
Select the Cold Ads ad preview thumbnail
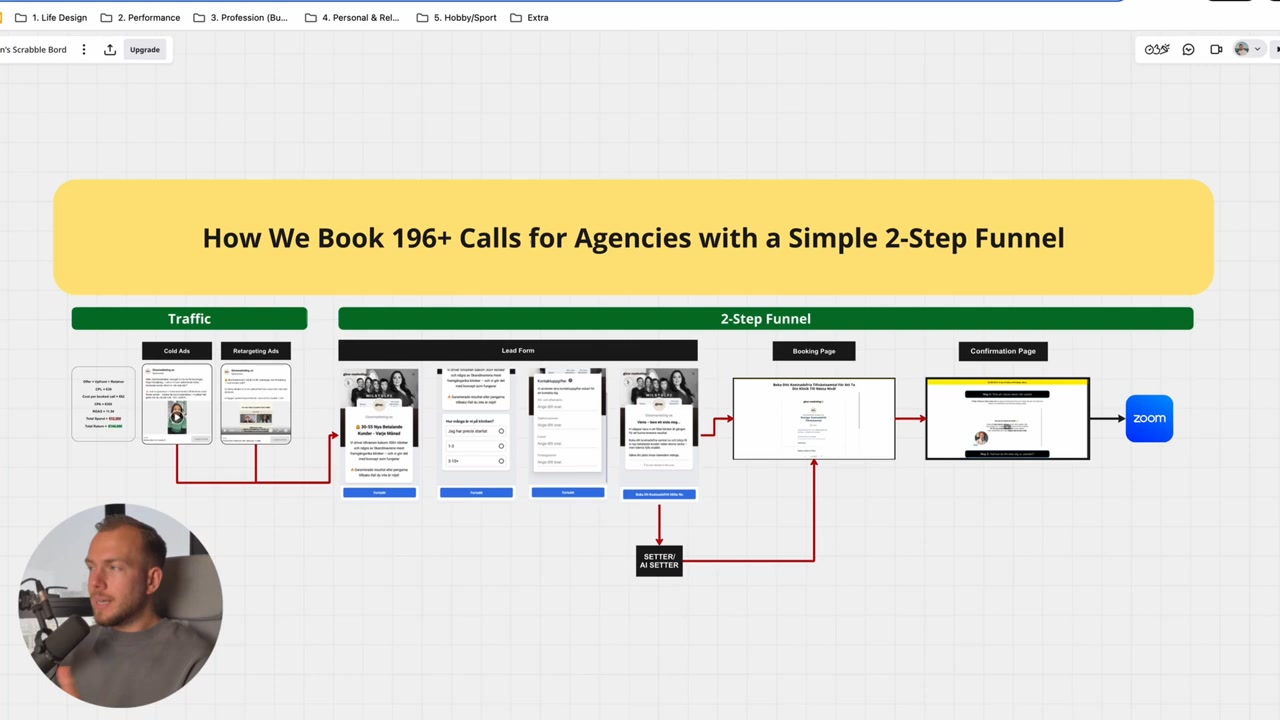(177, 404)
